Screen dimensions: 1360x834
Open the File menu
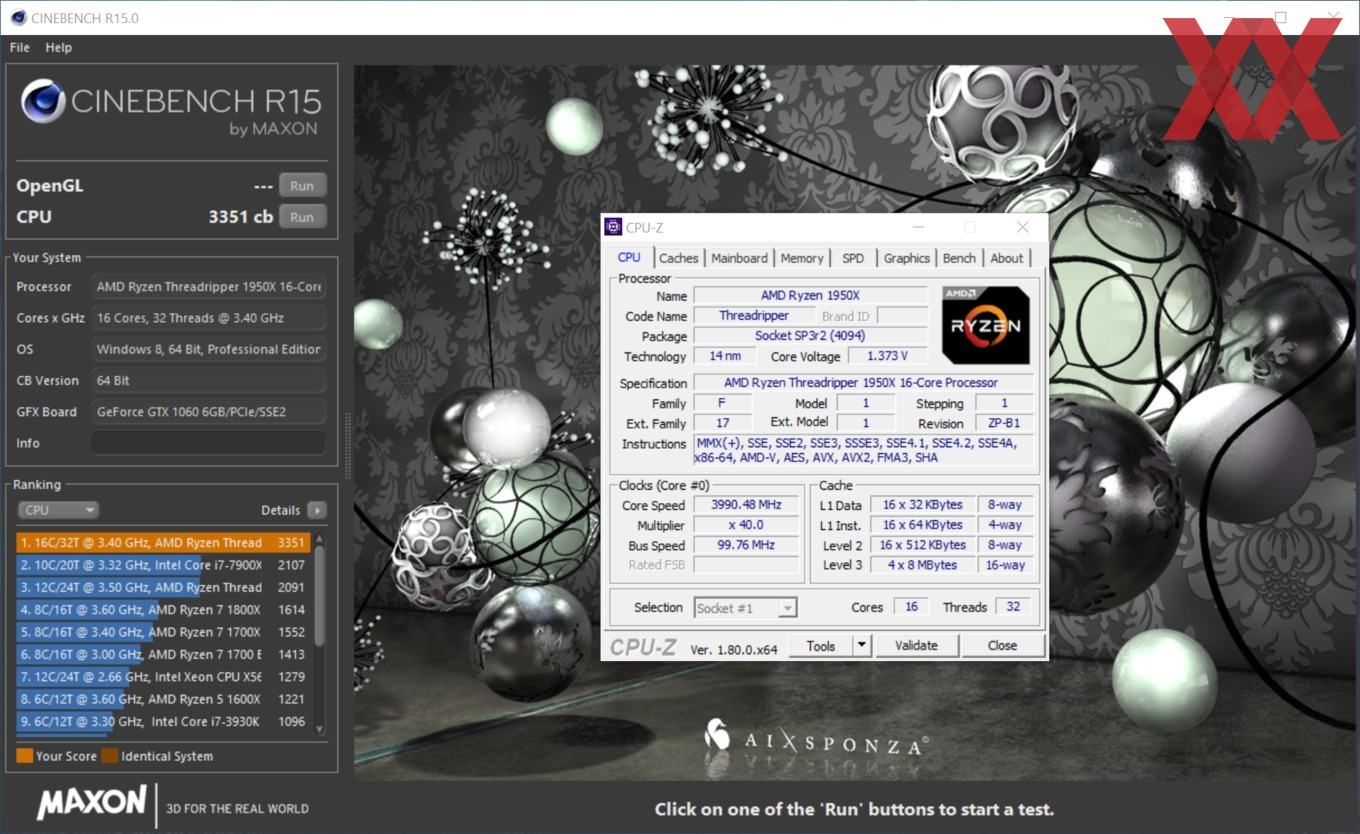pyautogui.click(x=20, y=47)
